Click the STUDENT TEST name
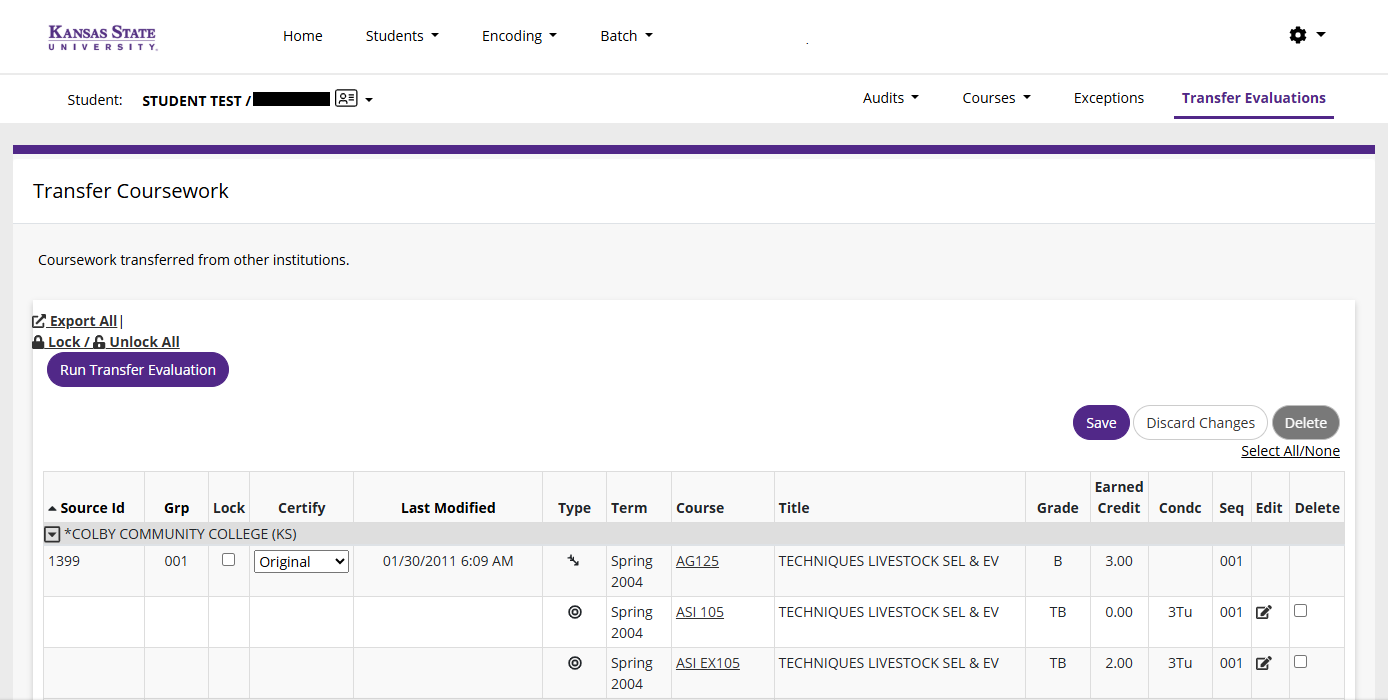The height and width of the screenshot is (700, 1388). tap(192, 101)
